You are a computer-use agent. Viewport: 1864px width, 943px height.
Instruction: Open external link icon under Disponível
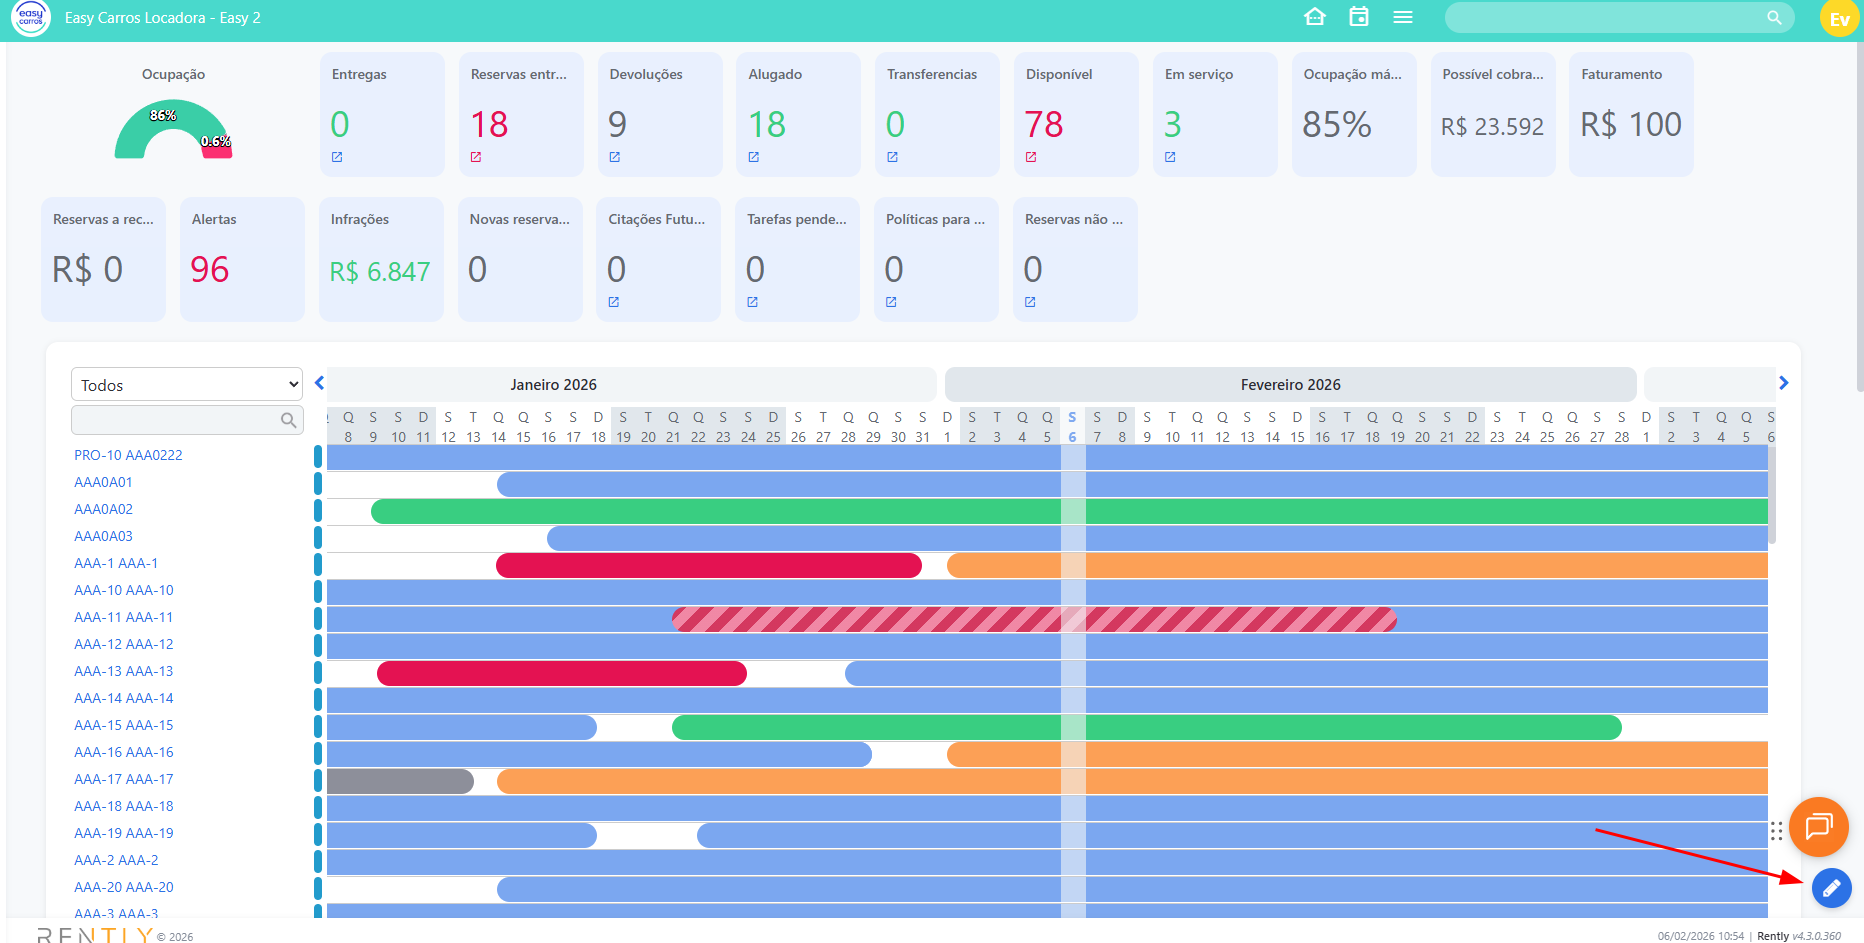click(1031, 157)
